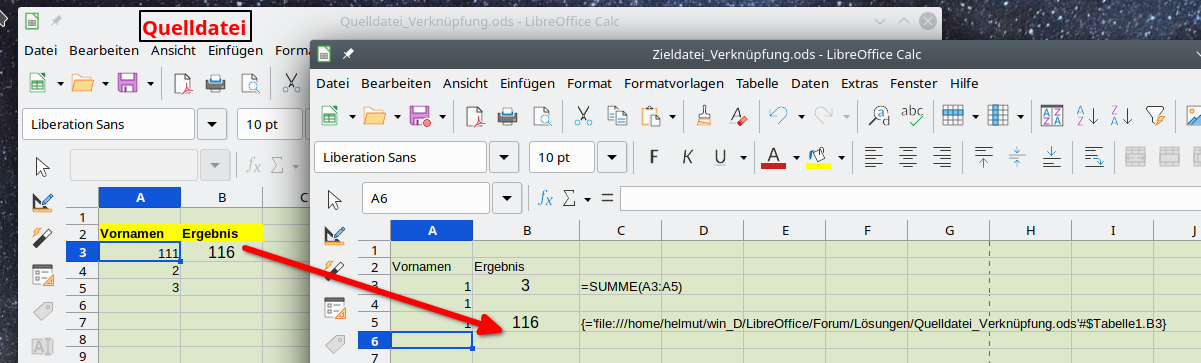1201x363 pixels.
Task: Open the Extras menu
Action: (x=859, y=83)
